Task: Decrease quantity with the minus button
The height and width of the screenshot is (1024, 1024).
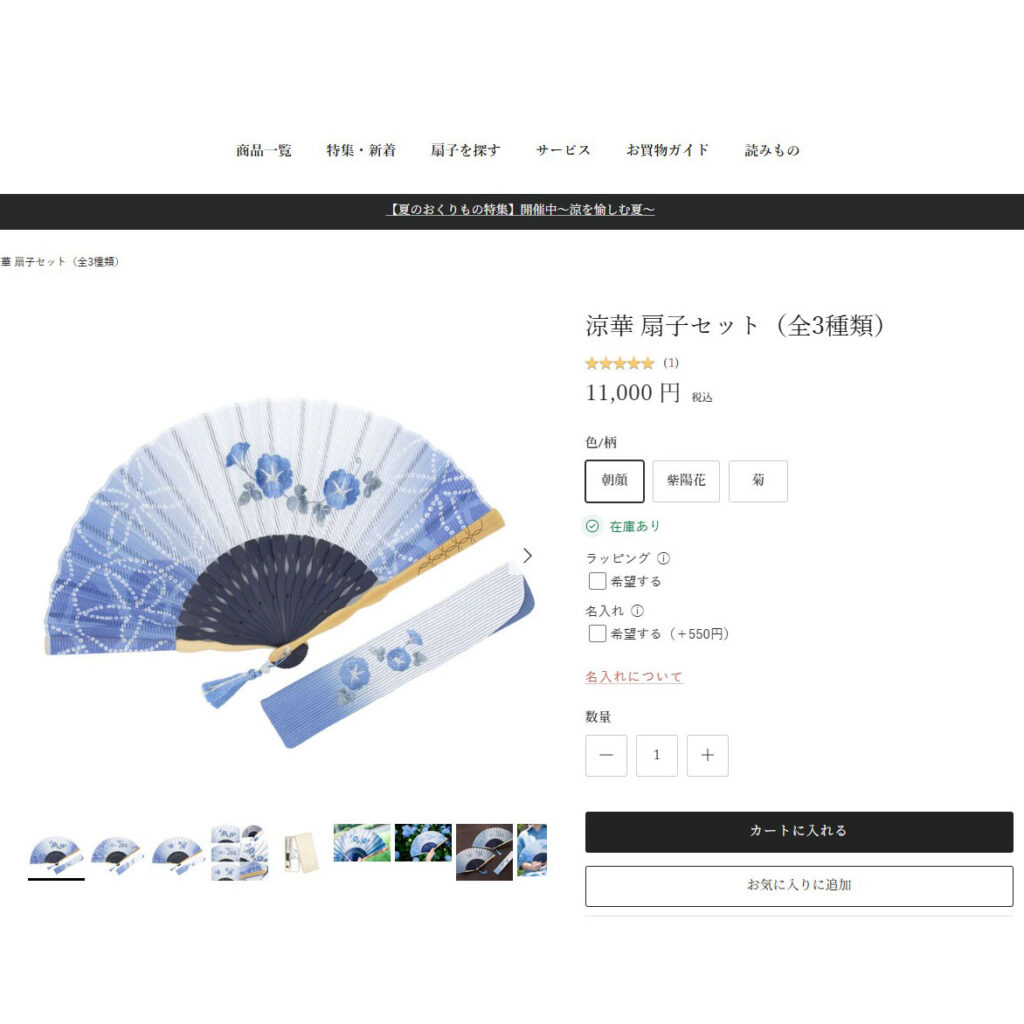Action: 606,755
